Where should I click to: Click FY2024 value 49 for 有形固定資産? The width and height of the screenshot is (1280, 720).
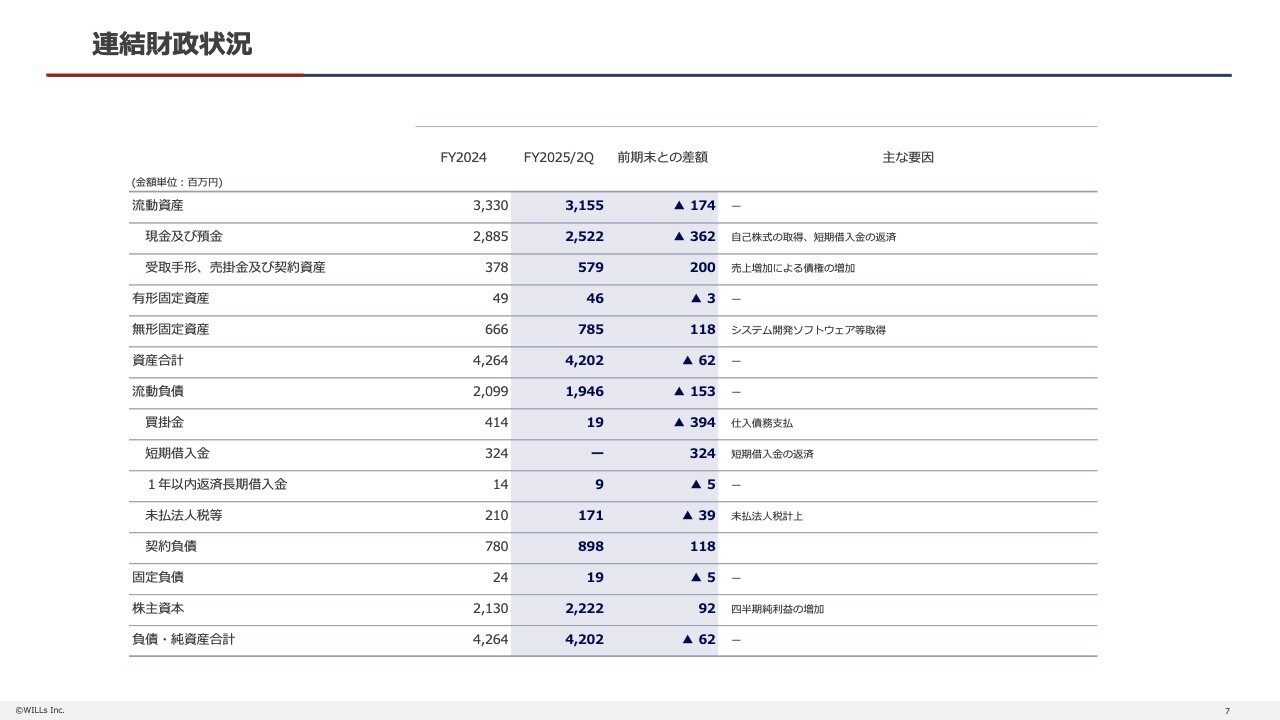500,299
